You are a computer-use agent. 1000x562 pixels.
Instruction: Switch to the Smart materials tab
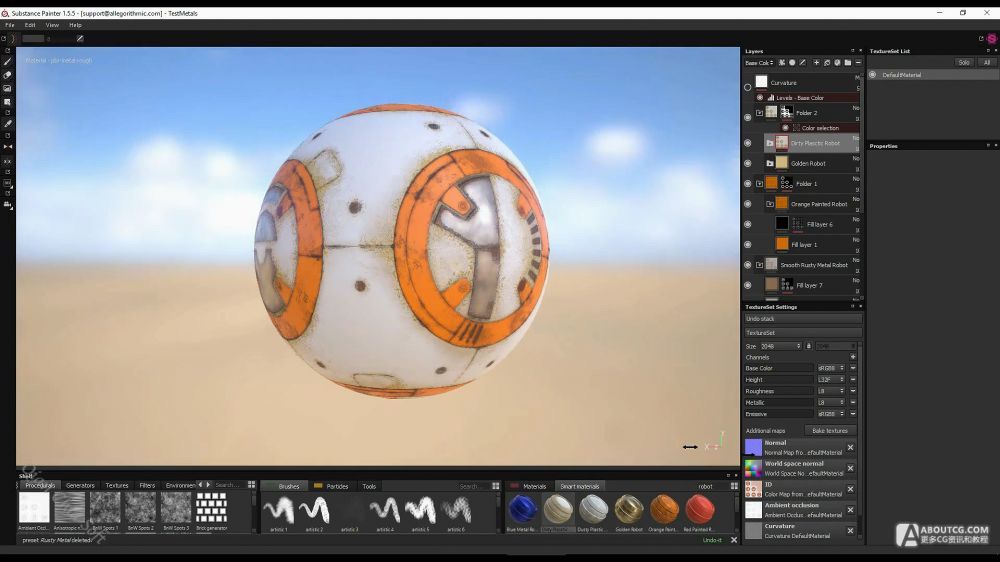[x=579, y=486]
